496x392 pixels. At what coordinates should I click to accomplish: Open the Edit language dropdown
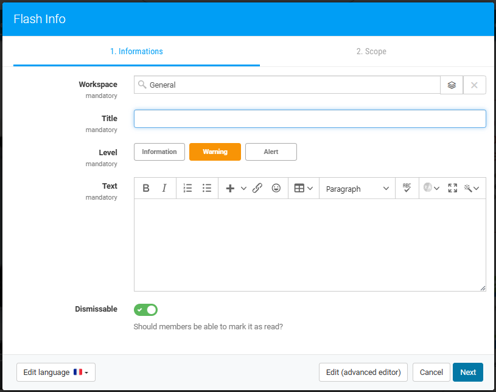(56, 372)
